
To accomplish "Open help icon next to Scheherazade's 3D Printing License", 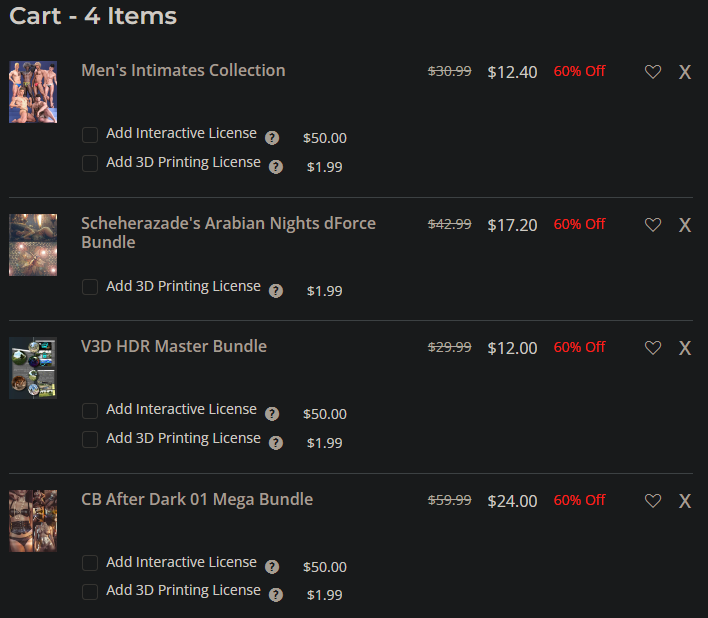I will click(276, 291).
